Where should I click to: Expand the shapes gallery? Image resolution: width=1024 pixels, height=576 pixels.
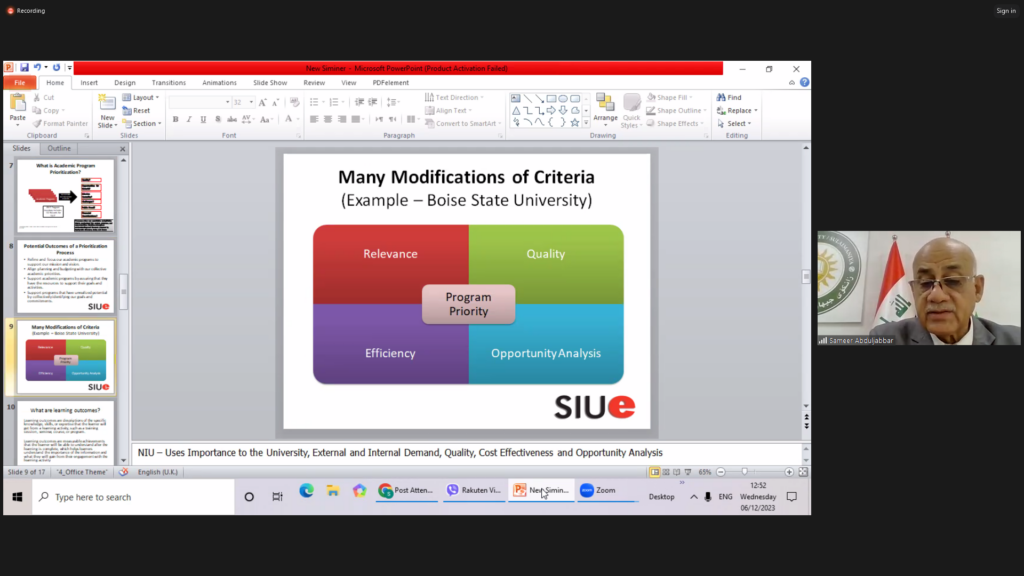tap(586, 122)
